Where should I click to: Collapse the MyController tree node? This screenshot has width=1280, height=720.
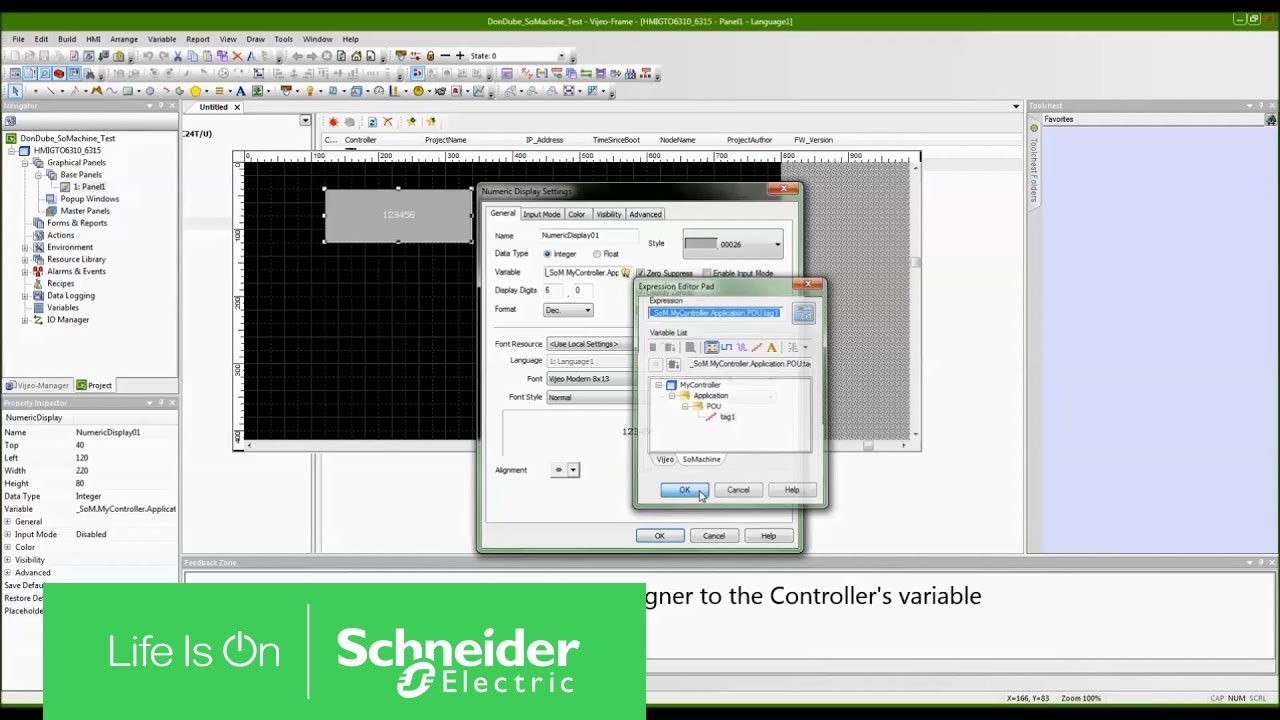point(658,385)
